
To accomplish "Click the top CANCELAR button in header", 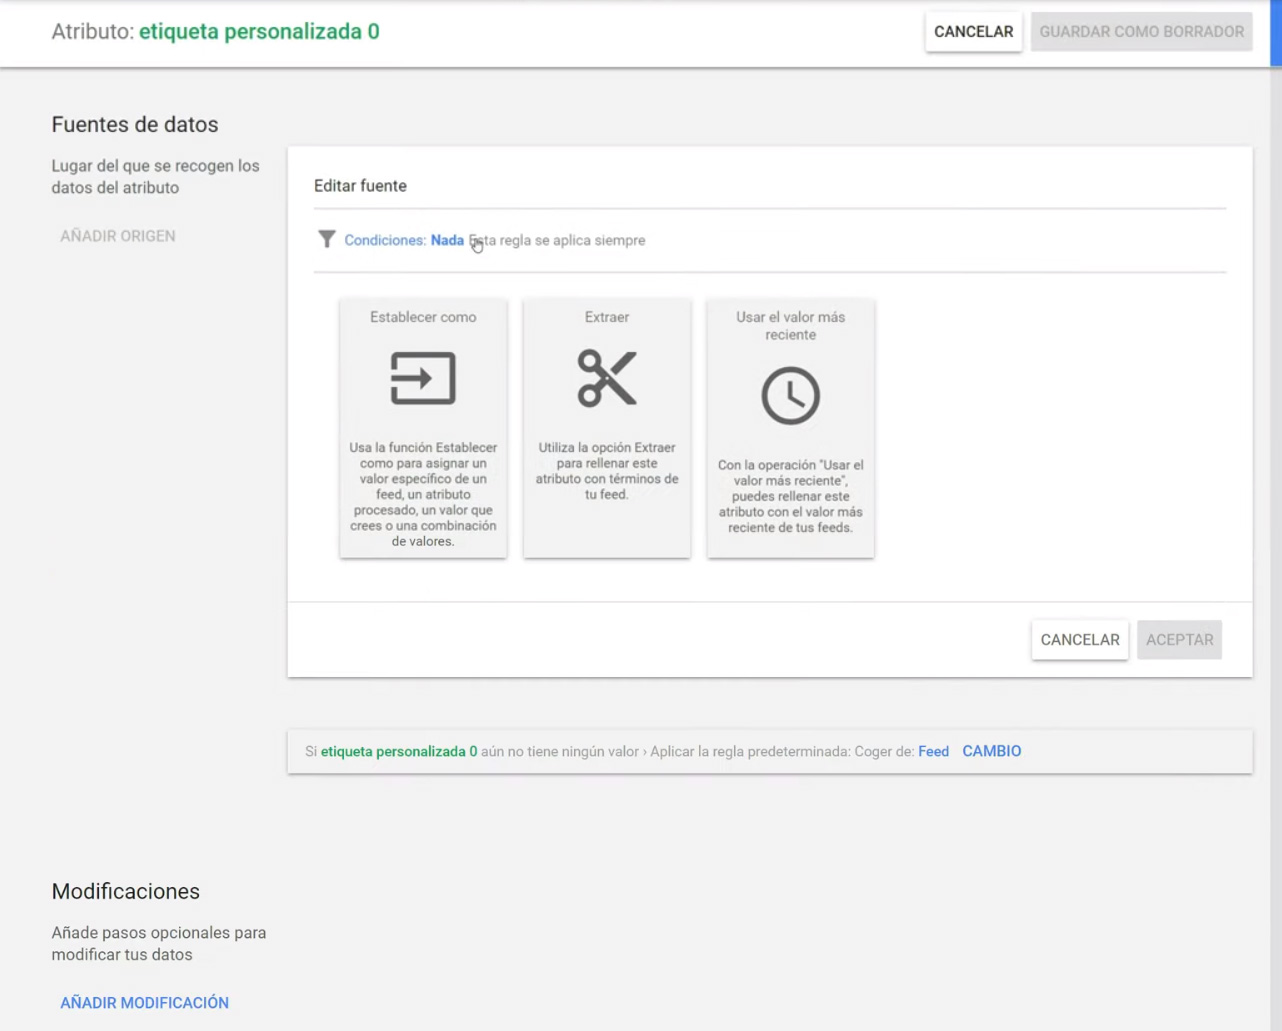I will click(x=973, y=32).
